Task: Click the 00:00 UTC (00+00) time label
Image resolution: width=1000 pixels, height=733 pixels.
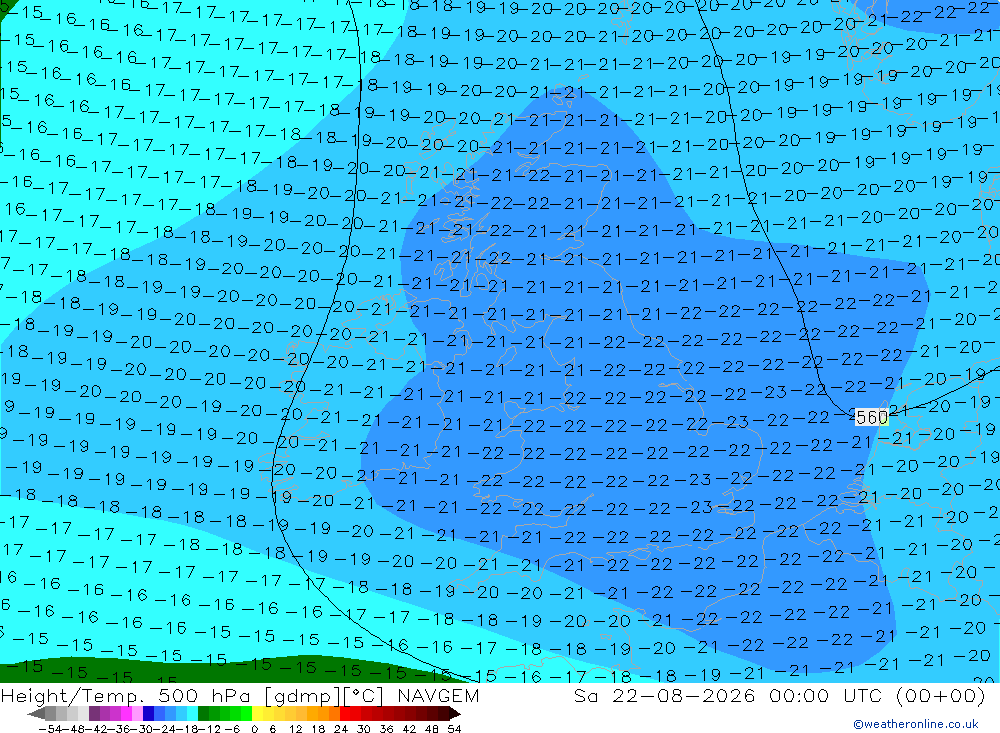Action: tap(877, 695)
